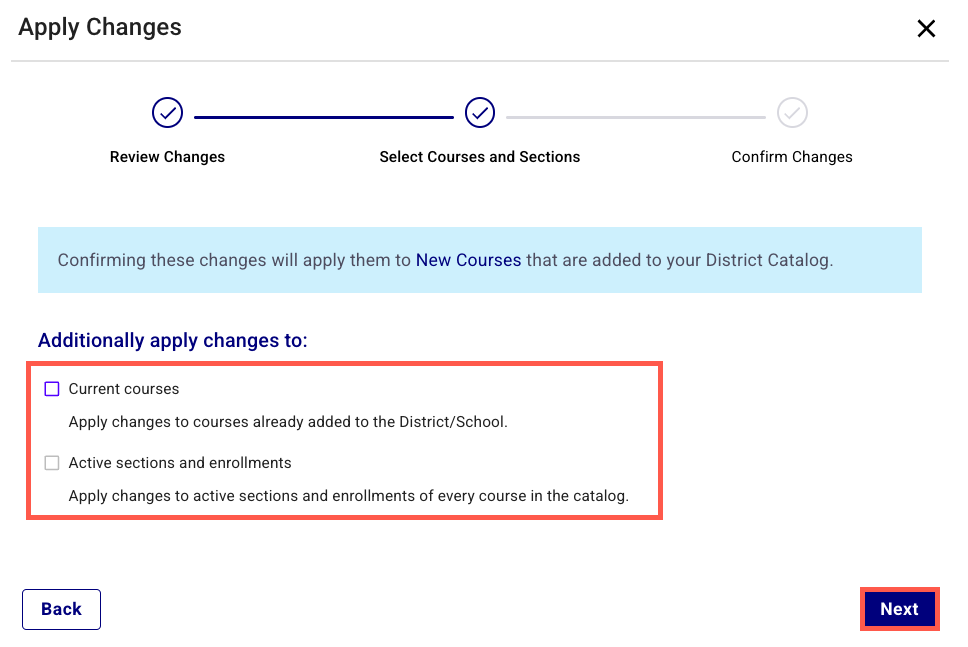Click the Additionally apply changes to heading
968x647 pixels.
coord(173,340)
